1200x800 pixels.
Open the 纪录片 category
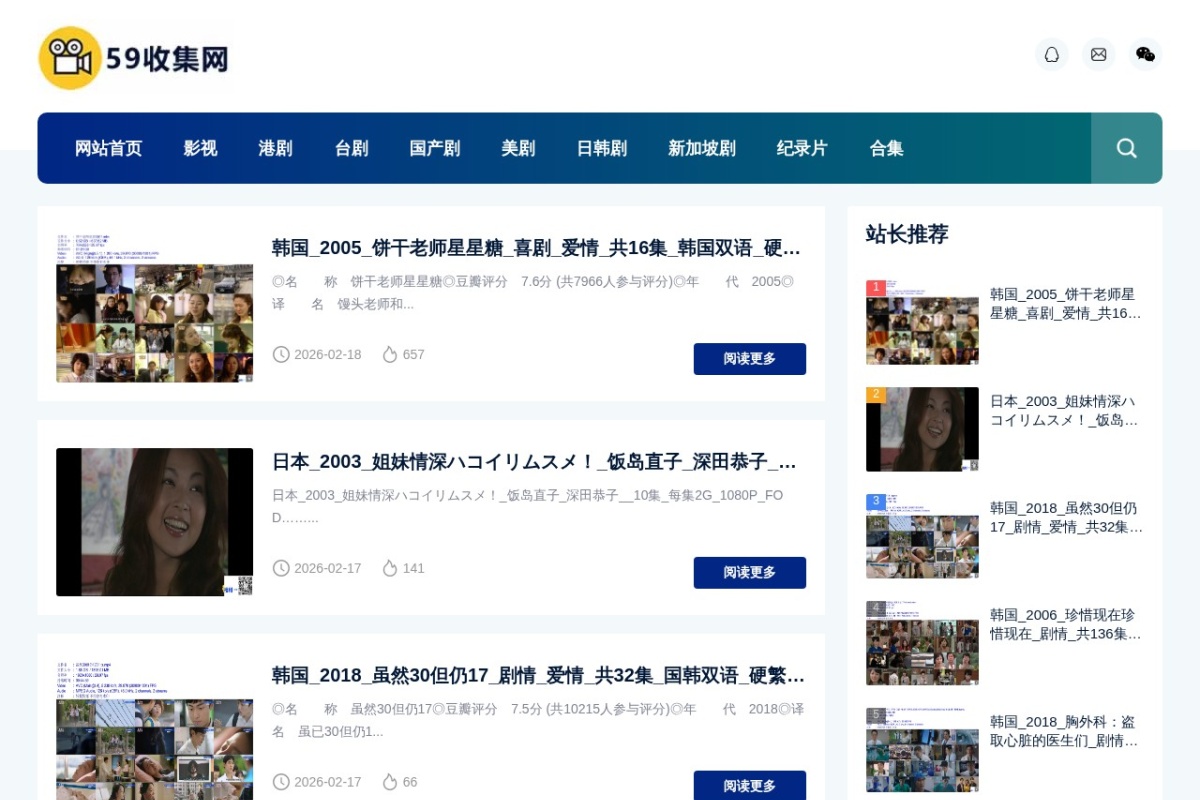point(802,148)
